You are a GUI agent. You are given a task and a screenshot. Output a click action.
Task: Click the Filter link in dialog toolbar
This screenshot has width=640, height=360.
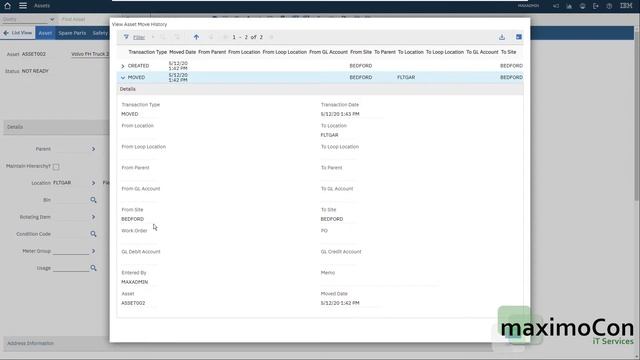pos(139,37)
